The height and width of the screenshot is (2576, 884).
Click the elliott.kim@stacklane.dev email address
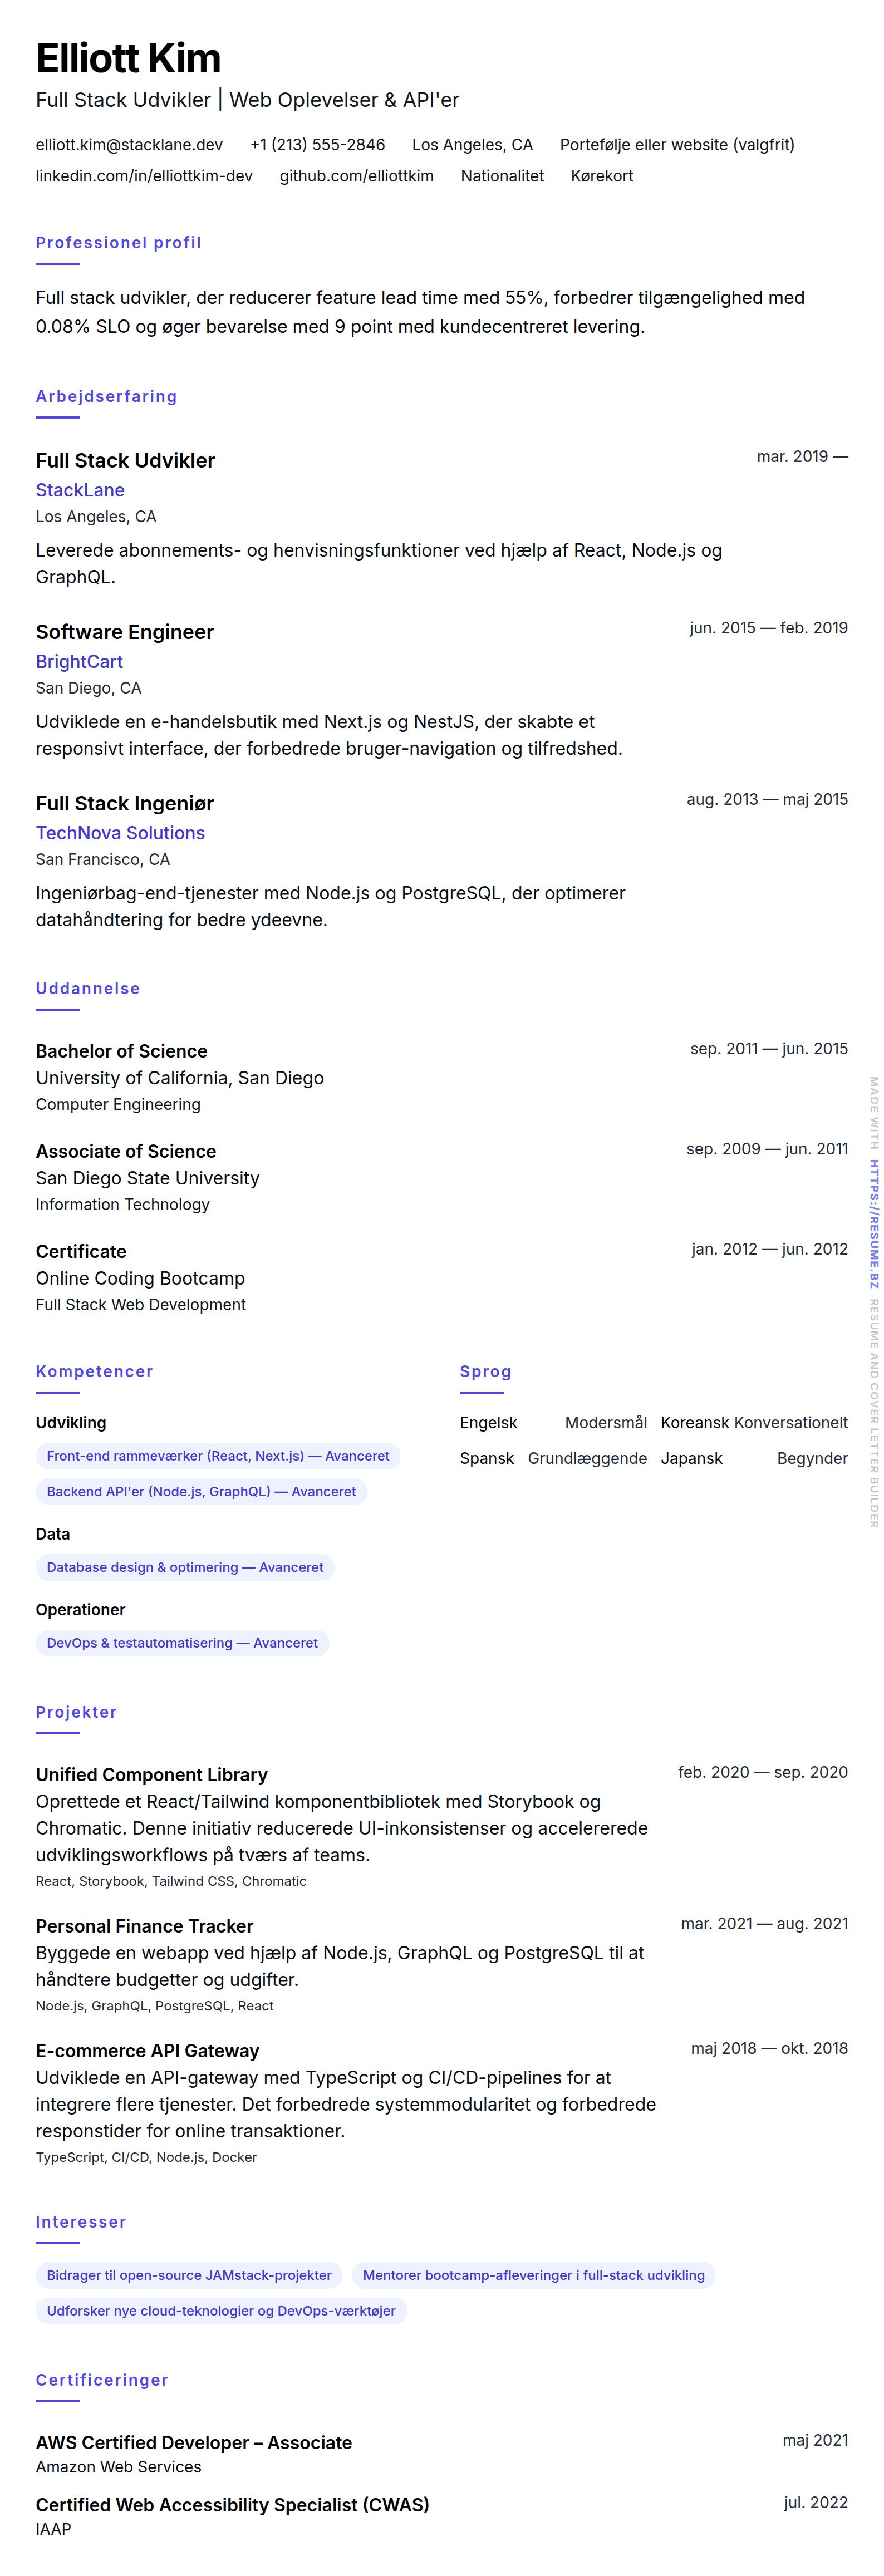tap(129, 145)
